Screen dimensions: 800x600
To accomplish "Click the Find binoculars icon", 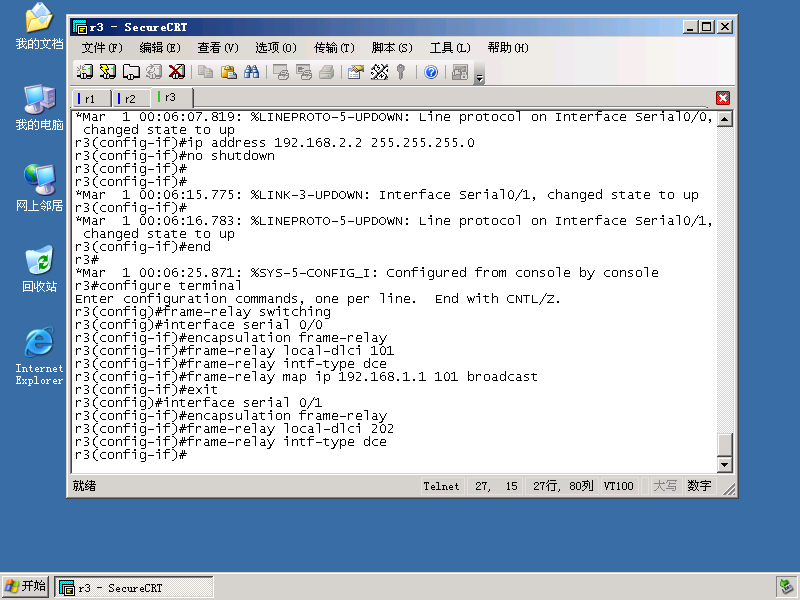I will click(x=252, y=72).
